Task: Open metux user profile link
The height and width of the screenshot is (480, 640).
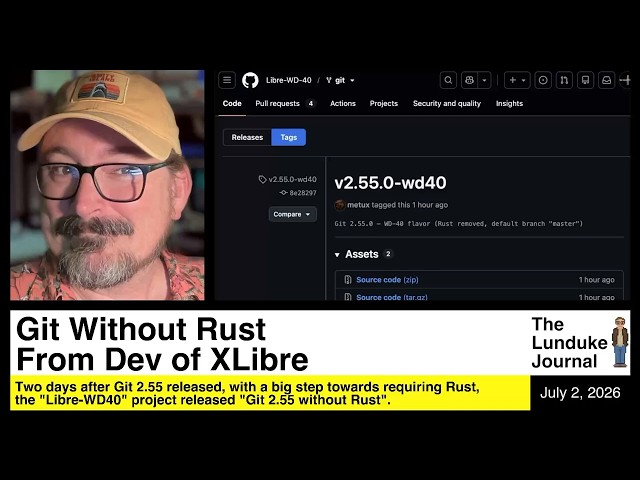Action: click(358, 205)
